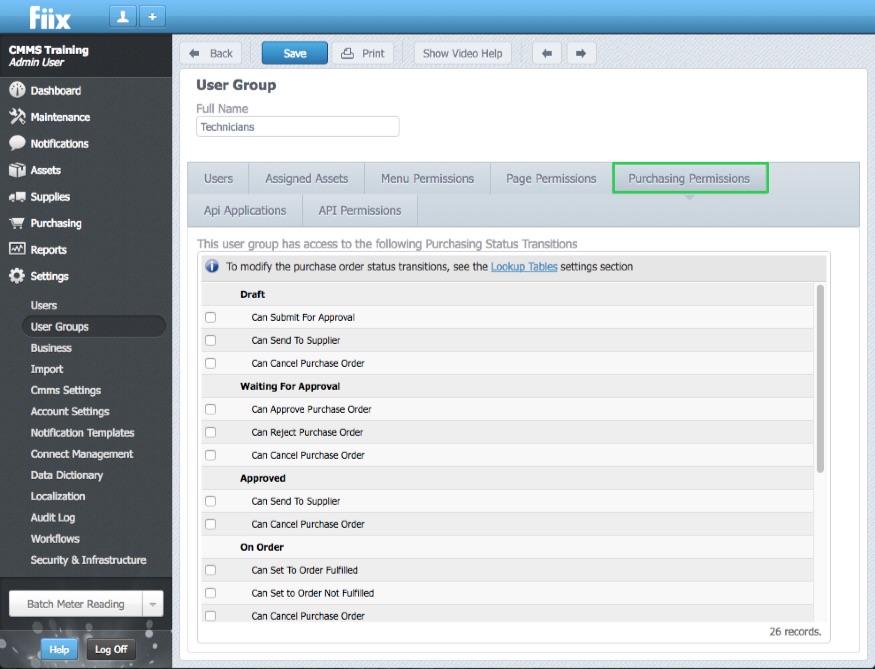
Task: Click the Back button
Action: (x=211, y=54)
